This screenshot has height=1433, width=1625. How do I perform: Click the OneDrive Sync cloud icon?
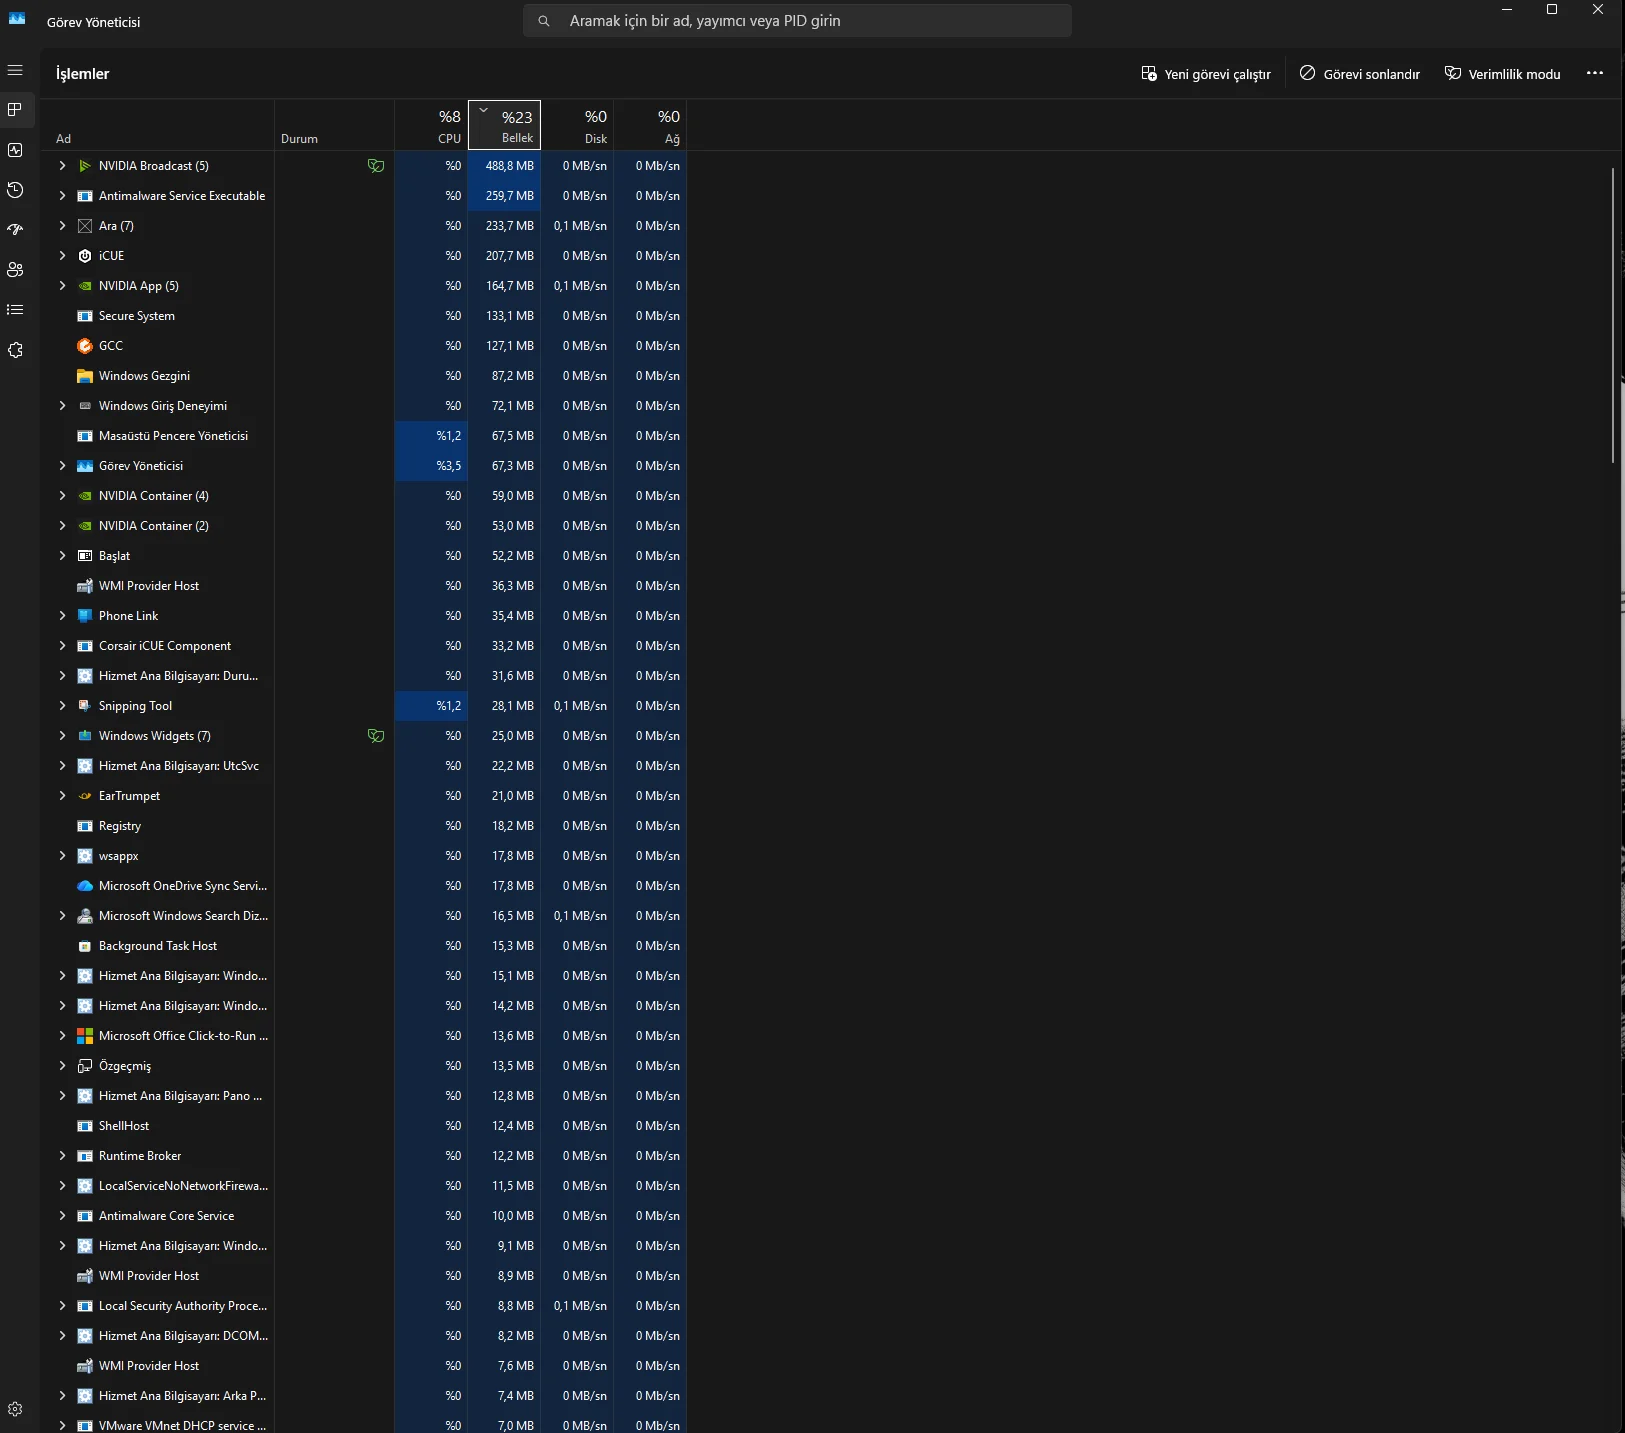(x=85, y=886)
